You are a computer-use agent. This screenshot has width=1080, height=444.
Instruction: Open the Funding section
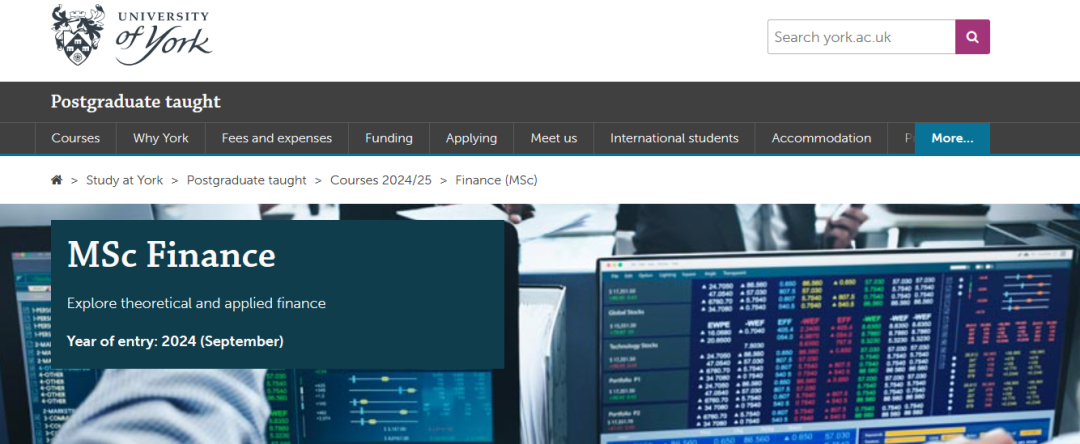389,138
